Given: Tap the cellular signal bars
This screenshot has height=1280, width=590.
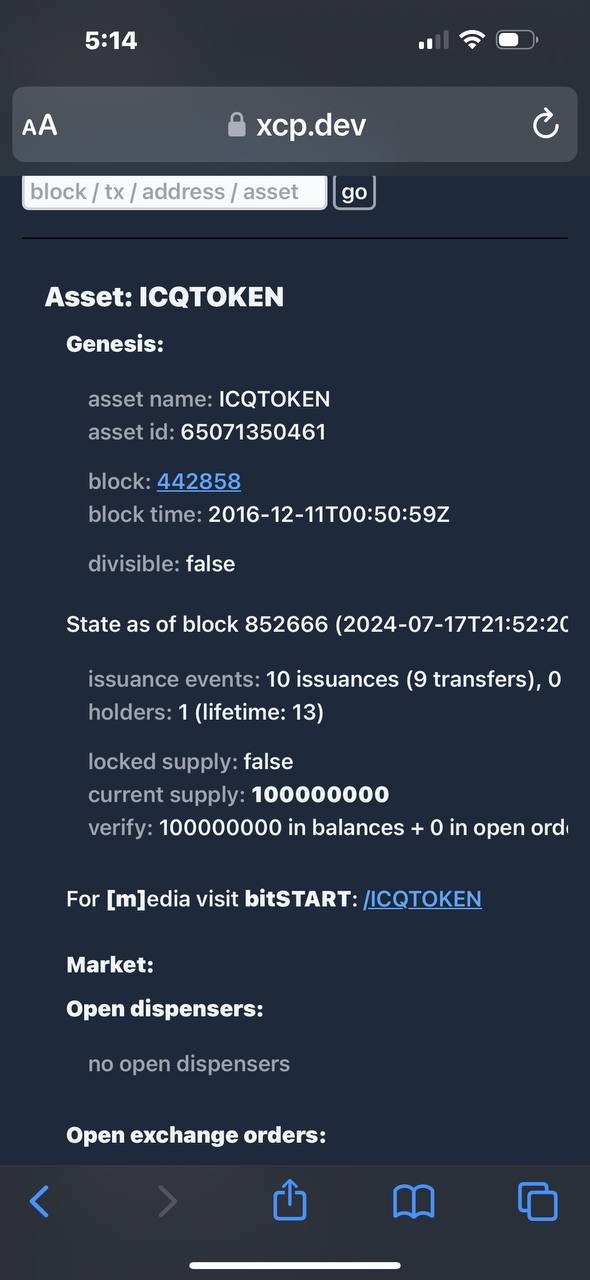Looking at the screenshot, I should pos(433,41).
